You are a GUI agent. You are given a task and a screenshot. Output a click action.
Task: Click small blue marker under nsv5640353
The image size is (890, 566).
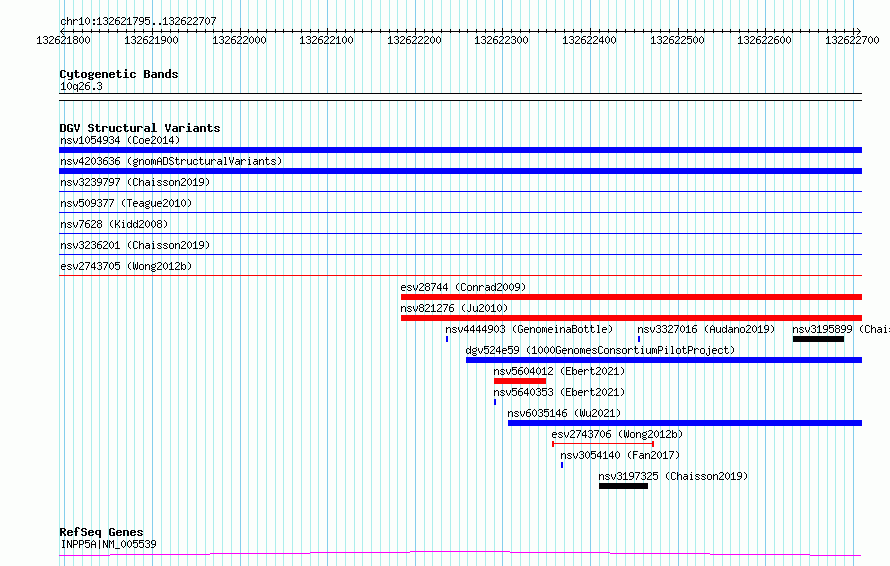pos(495,402)
